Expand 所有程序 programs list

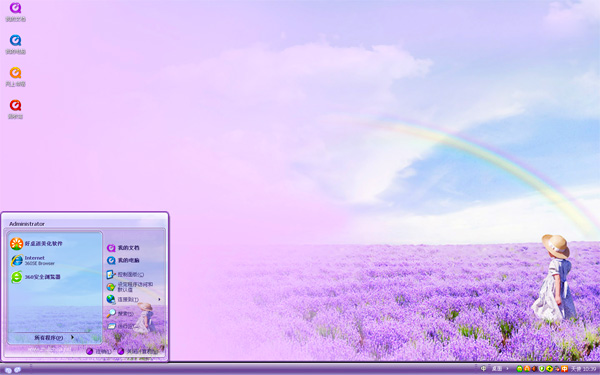pos(54,338)
